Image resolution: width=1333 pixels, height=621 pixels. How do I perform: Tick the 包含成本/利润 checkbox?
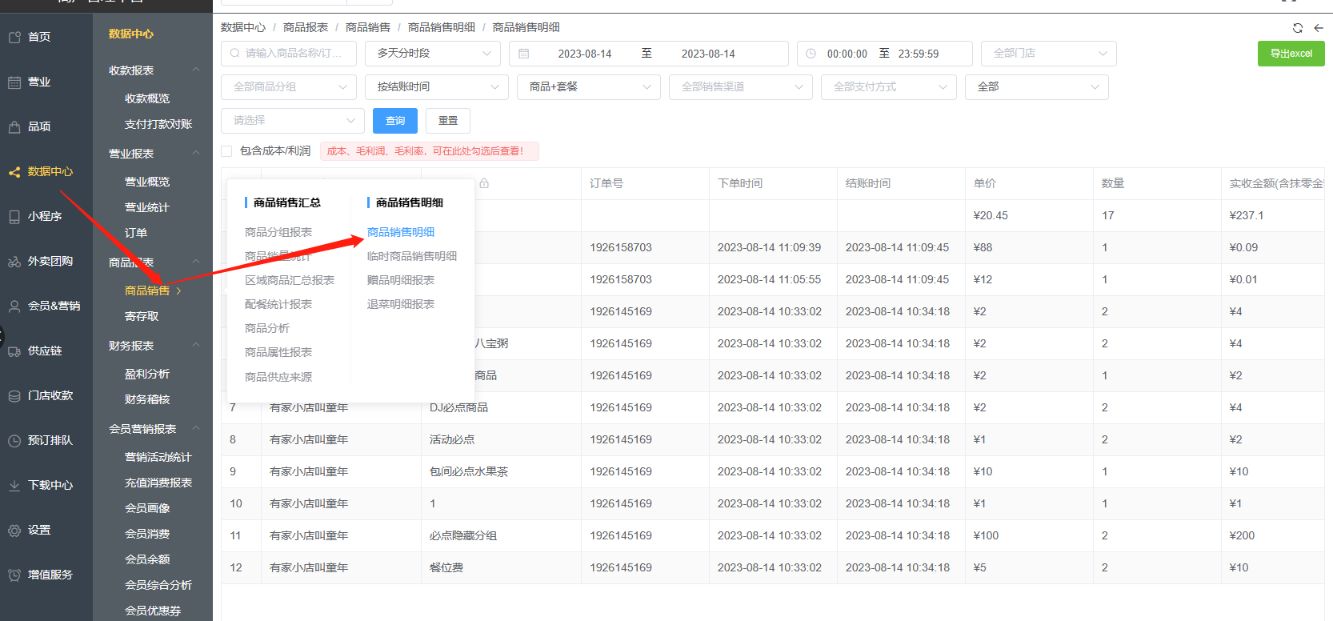coord(227,151)
